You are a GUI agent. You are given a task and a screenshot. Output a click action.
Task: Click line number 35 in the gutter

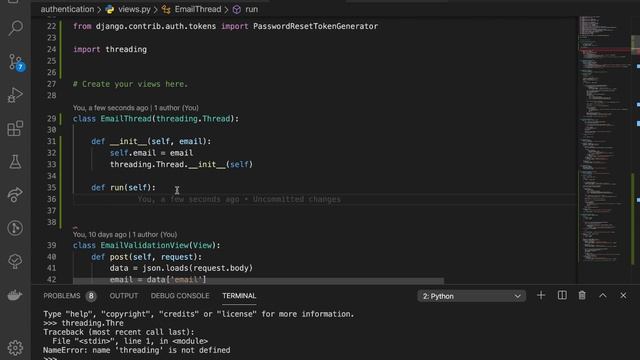point(51,187)
